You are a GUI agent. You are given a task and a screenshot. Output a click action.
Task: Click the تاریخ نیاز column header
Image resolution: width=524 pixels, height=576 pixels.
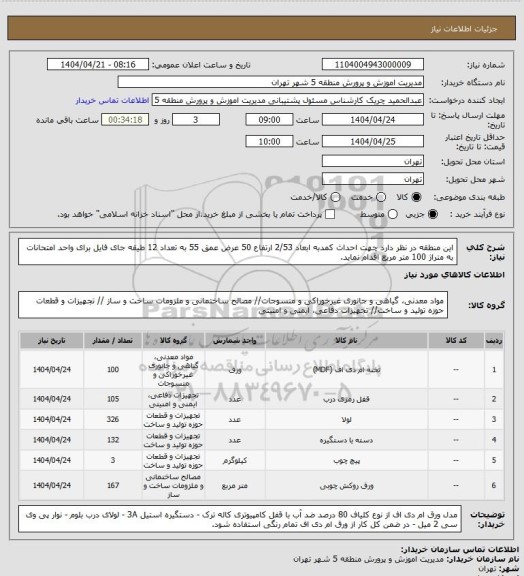tap(51, 341)
